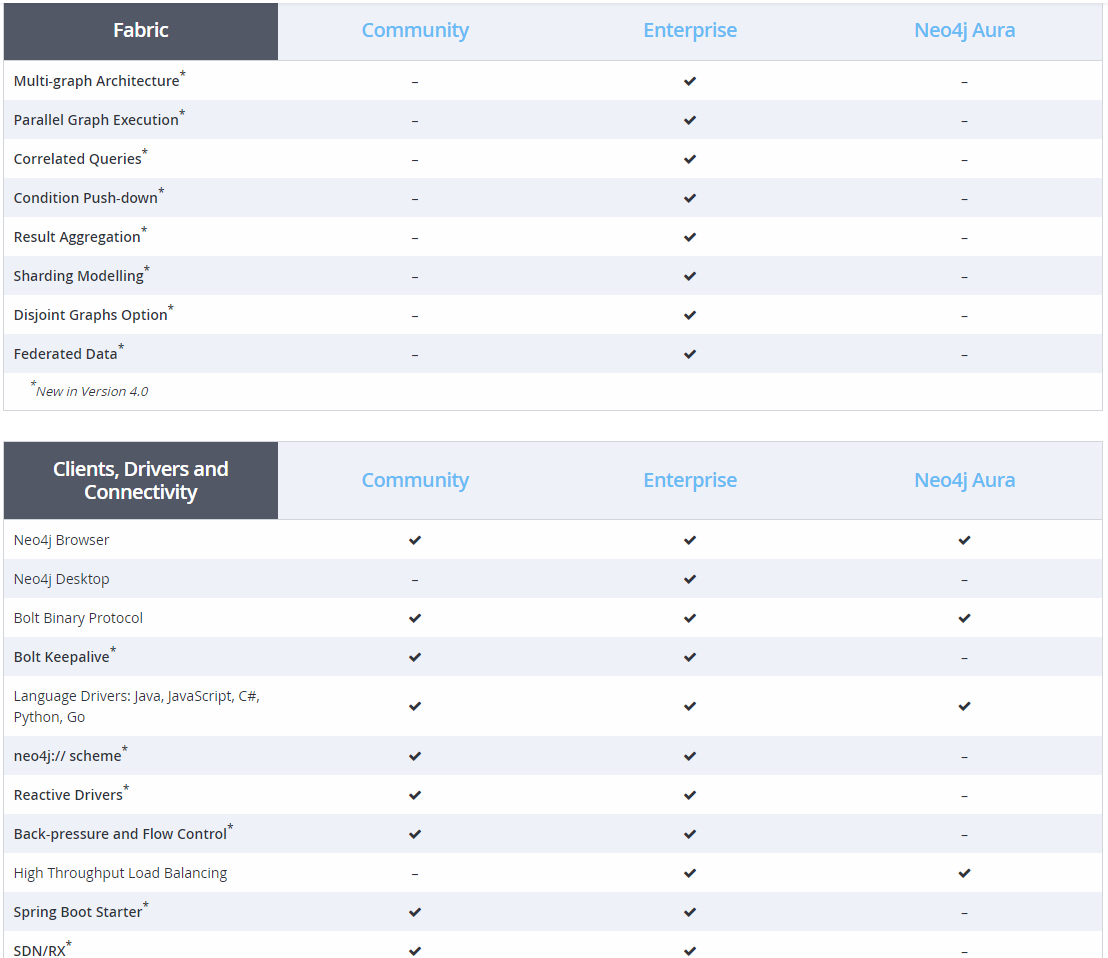Click Enterprise checkmark for Parallel Graph Execution
This screenshot has width=1108, height=958.
coord(690,119)
